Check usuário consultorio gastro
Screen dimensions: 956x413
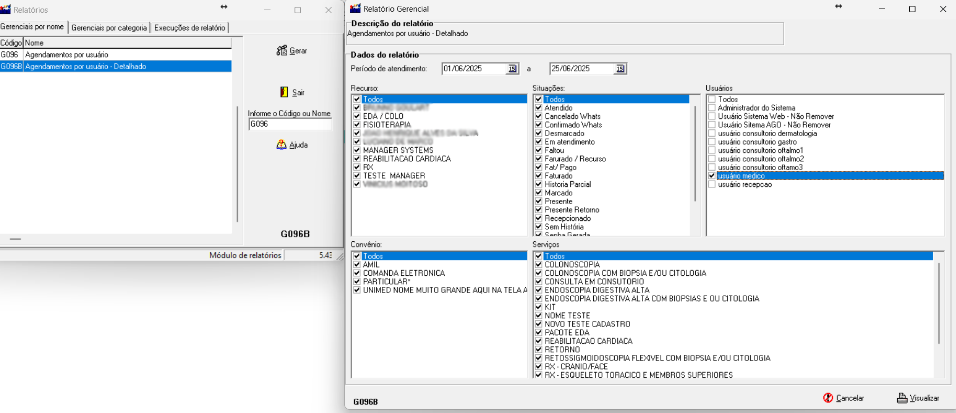(712, 141)
